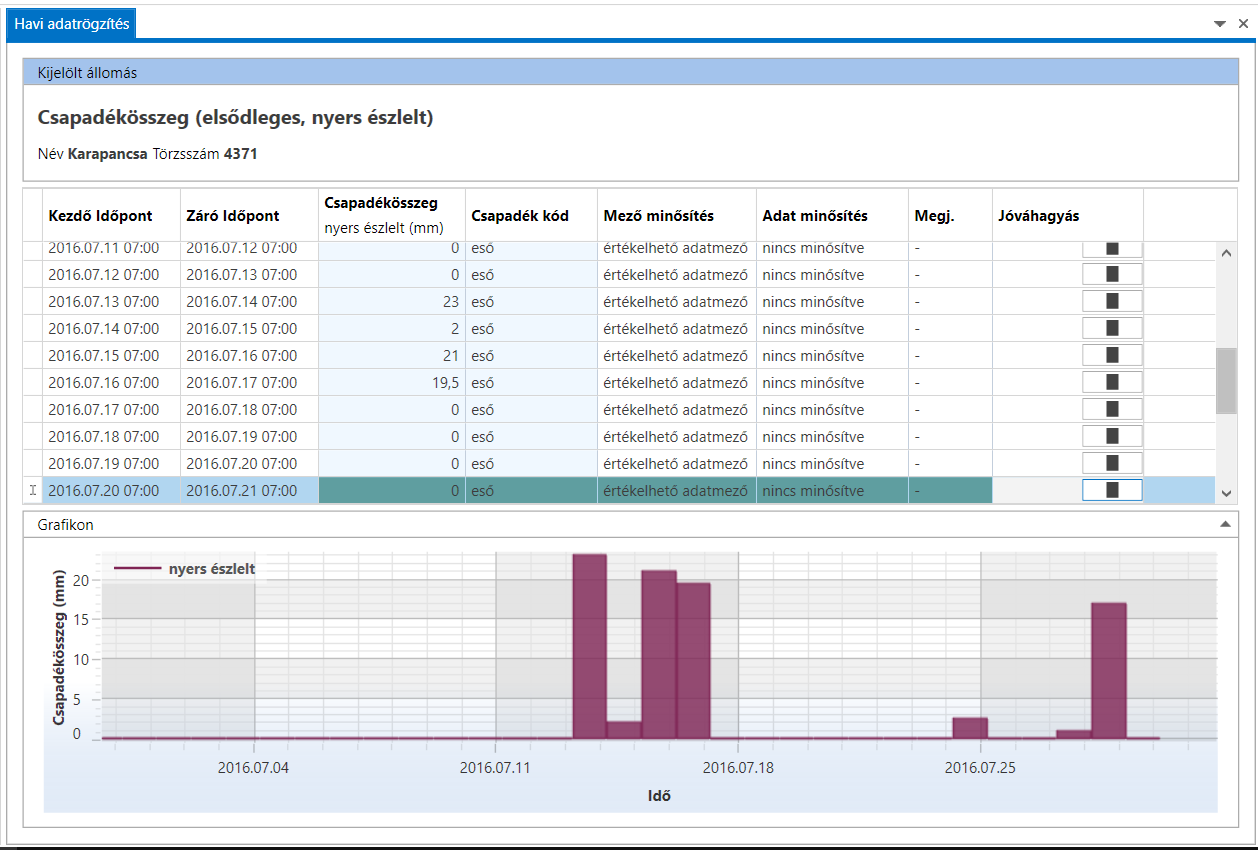Select értékelhető adatmező in the 2016.07.15 row

tap(677, 355)
